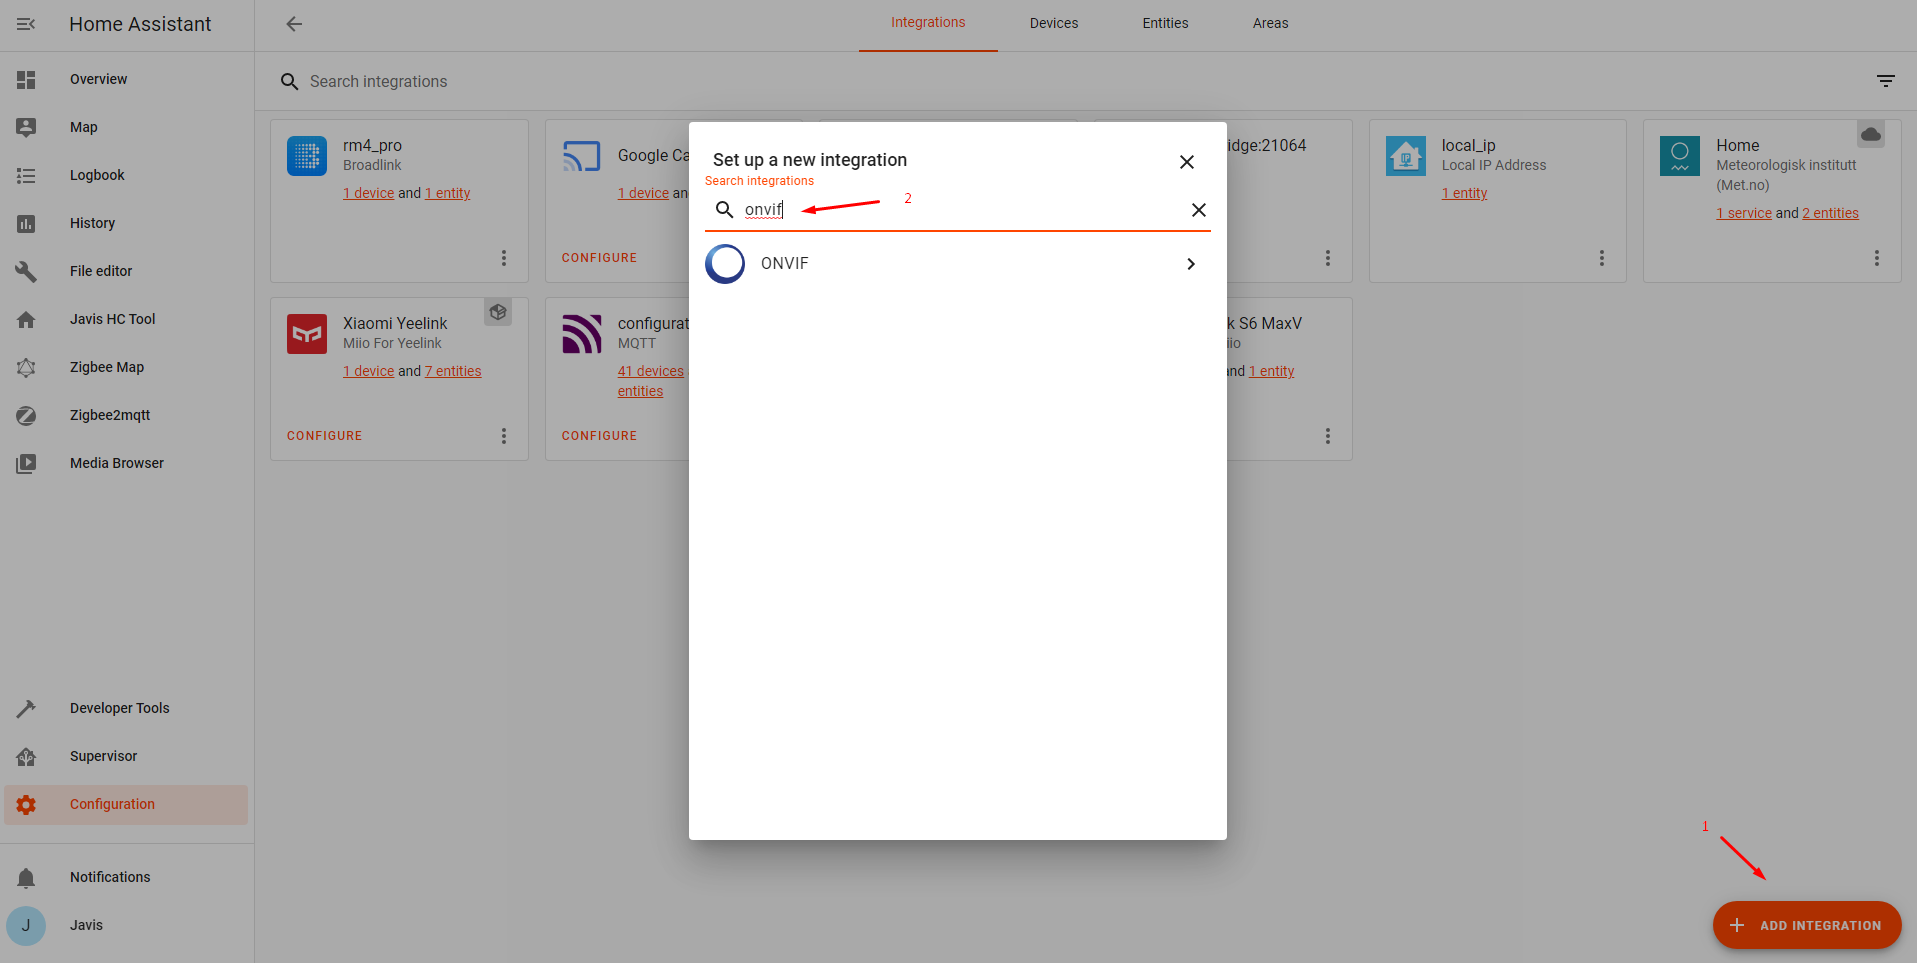Click the Broadlink rm4_pro logo
This screenshot has width=1917, height=963.
(307, 156)
